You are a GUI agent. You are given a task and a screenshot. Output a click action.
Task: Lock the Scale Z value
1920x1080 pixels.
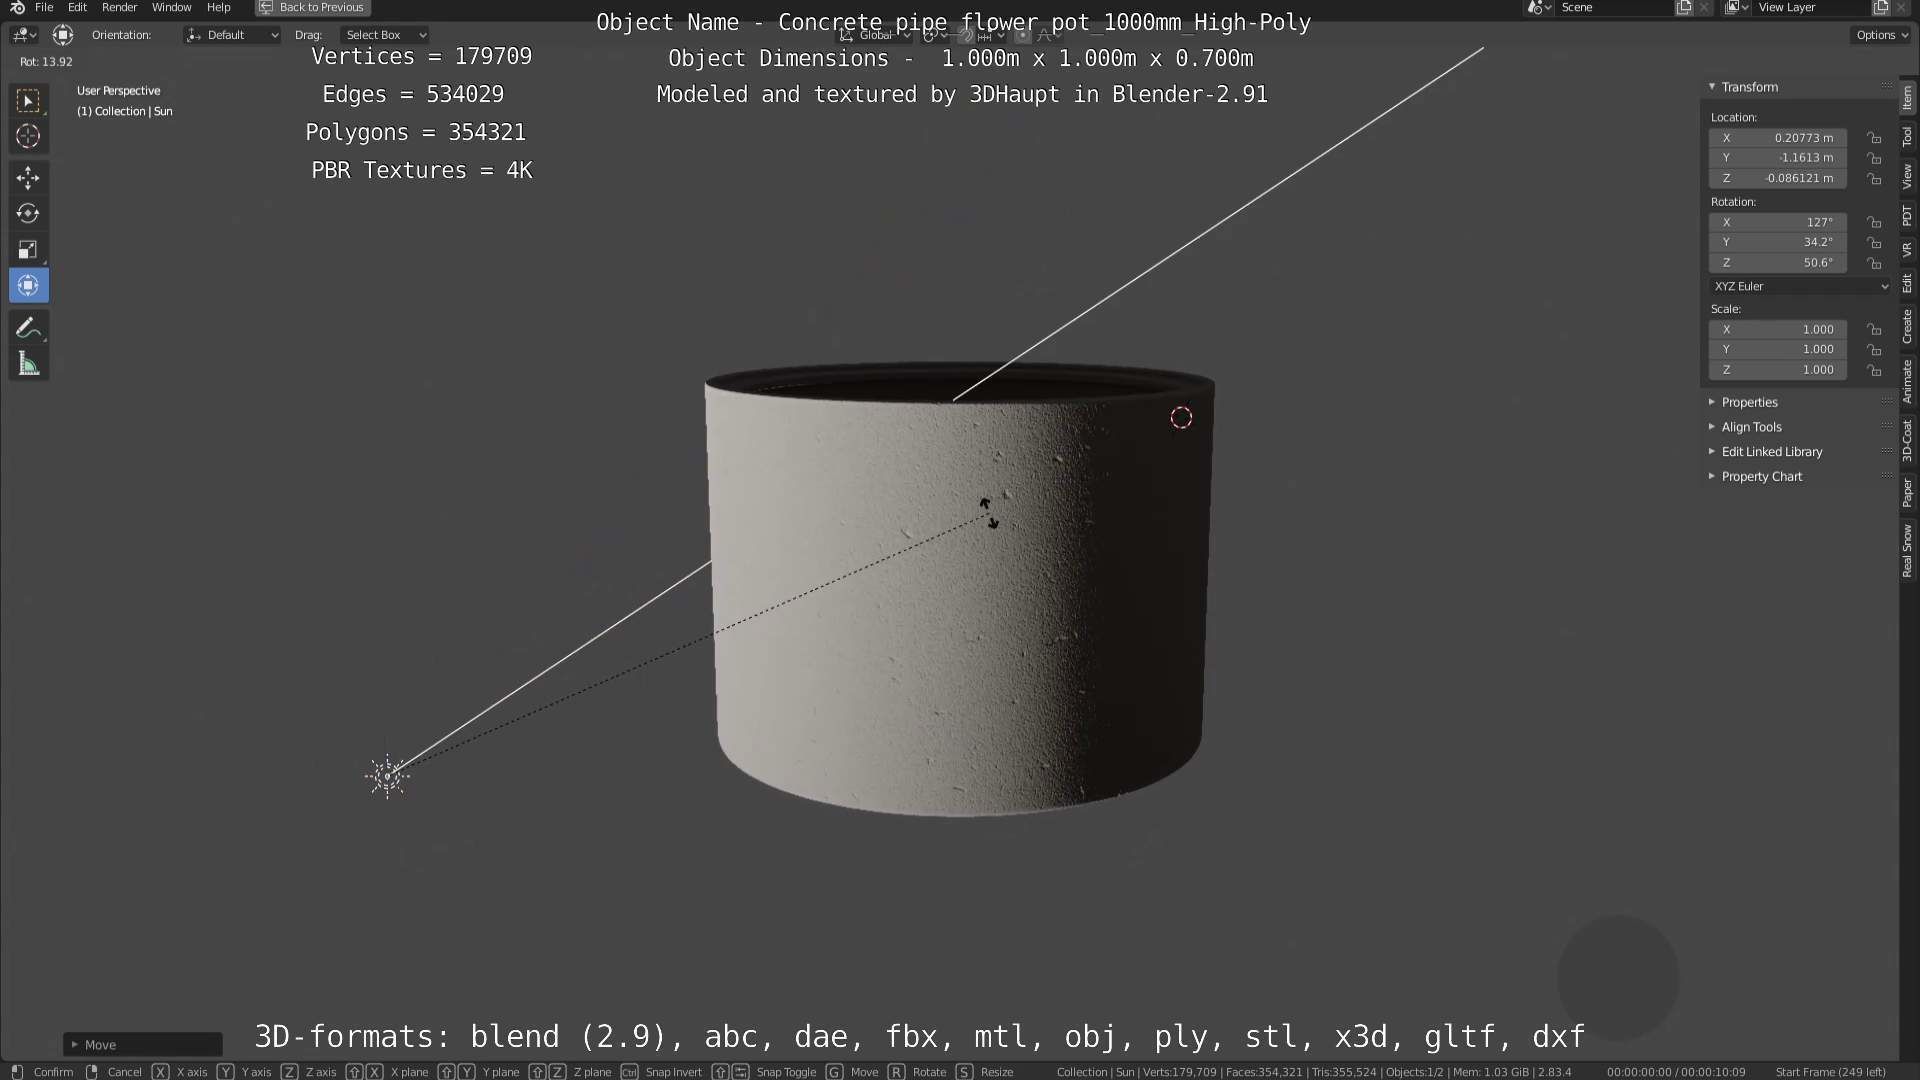pyautogui.click(x=1874, y=370)
